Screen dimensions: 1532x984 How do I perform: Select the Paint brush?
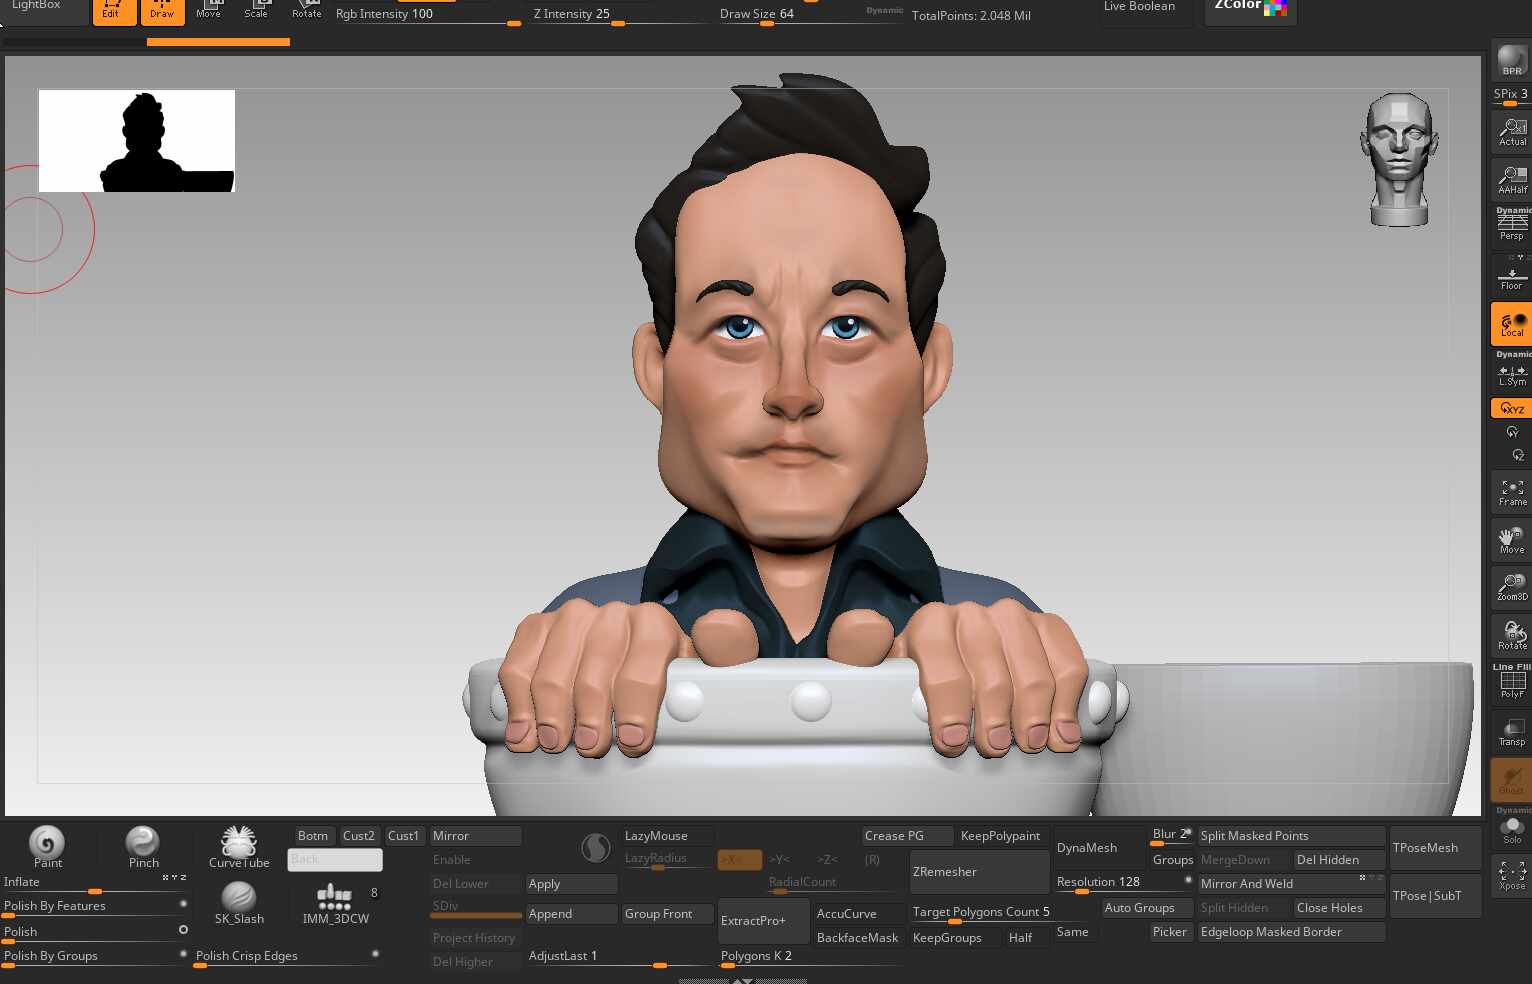tap(47, 846)
